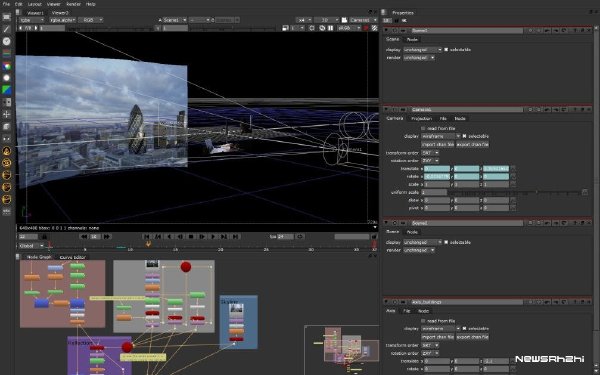Image resolution: width=600 pixels, height=375 pixels.
Task: Click the 'import chan file' button
Action: pos(437,145)
